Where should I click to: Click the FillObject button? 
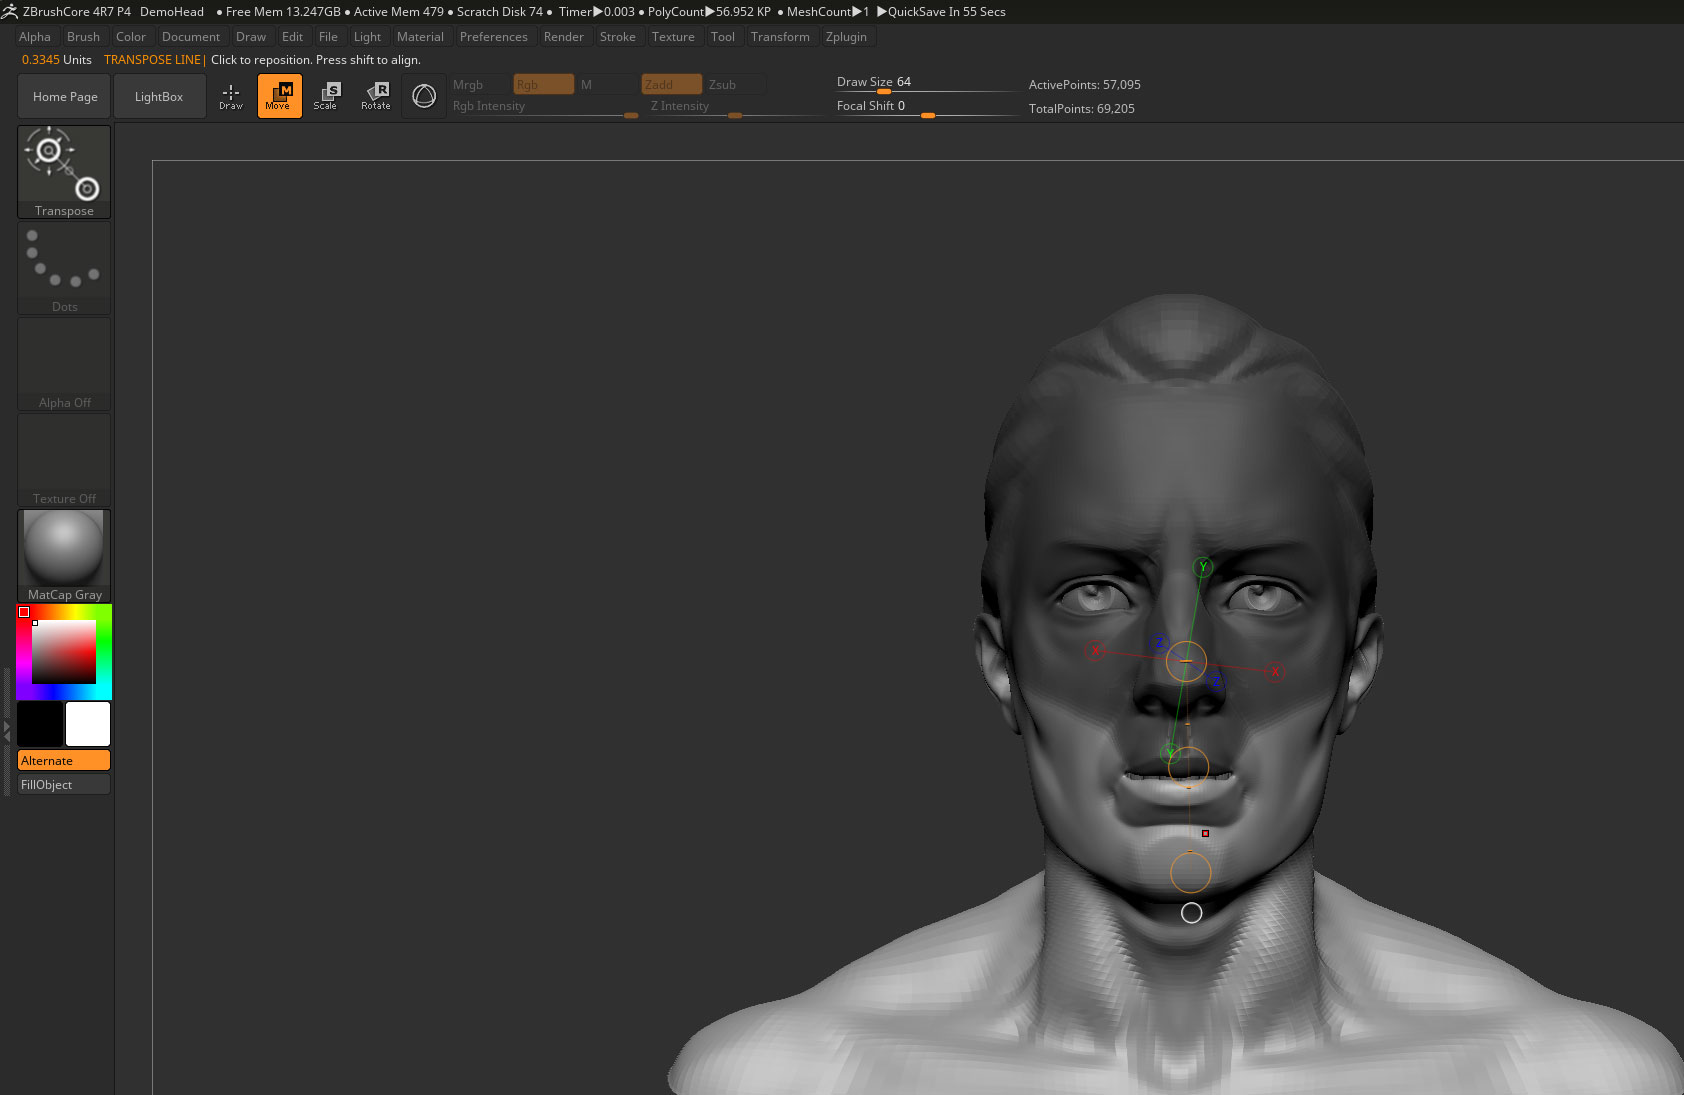64,784
